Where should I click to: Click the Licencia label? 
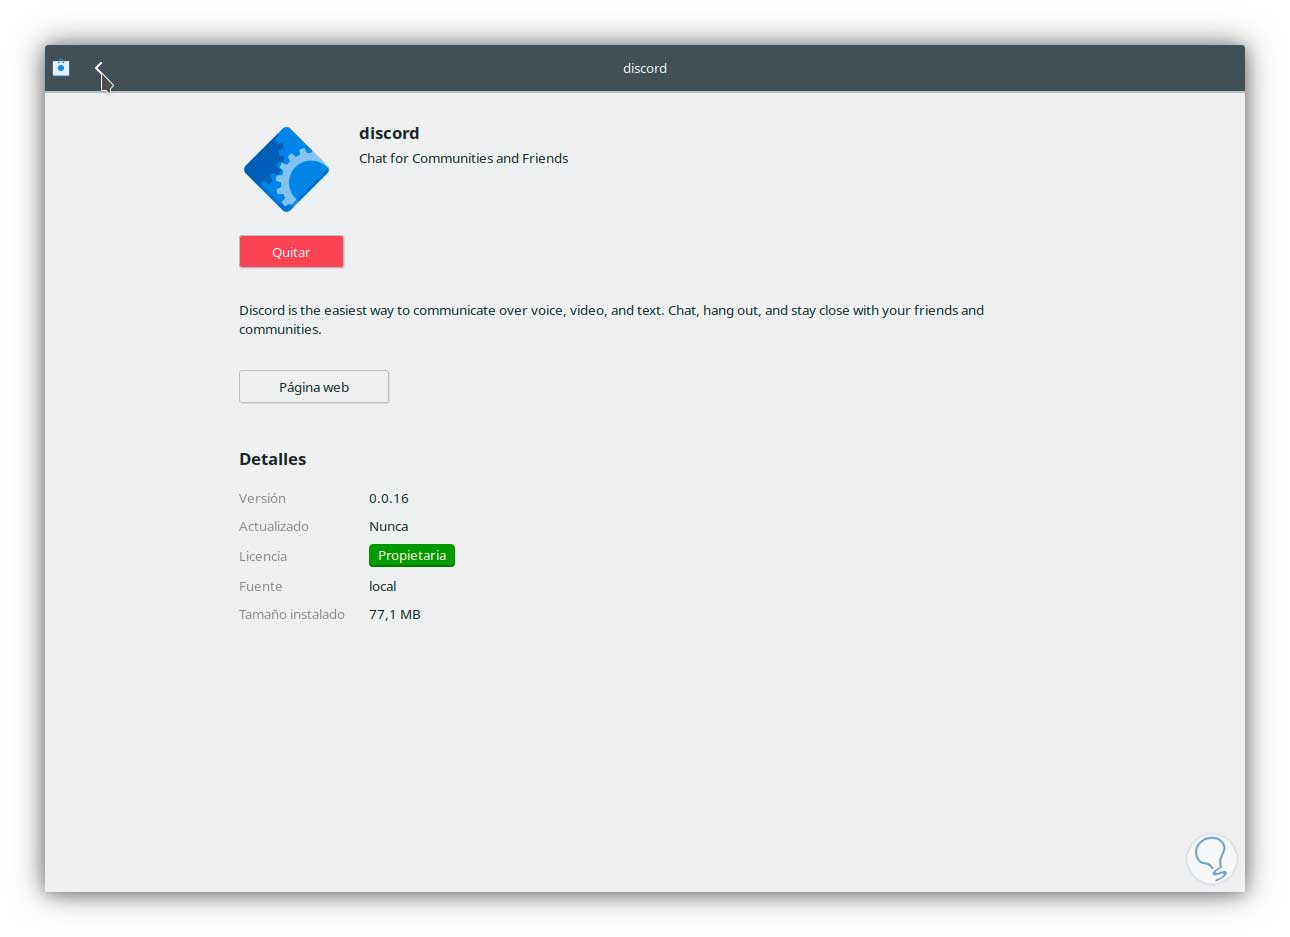click(263, 556)
